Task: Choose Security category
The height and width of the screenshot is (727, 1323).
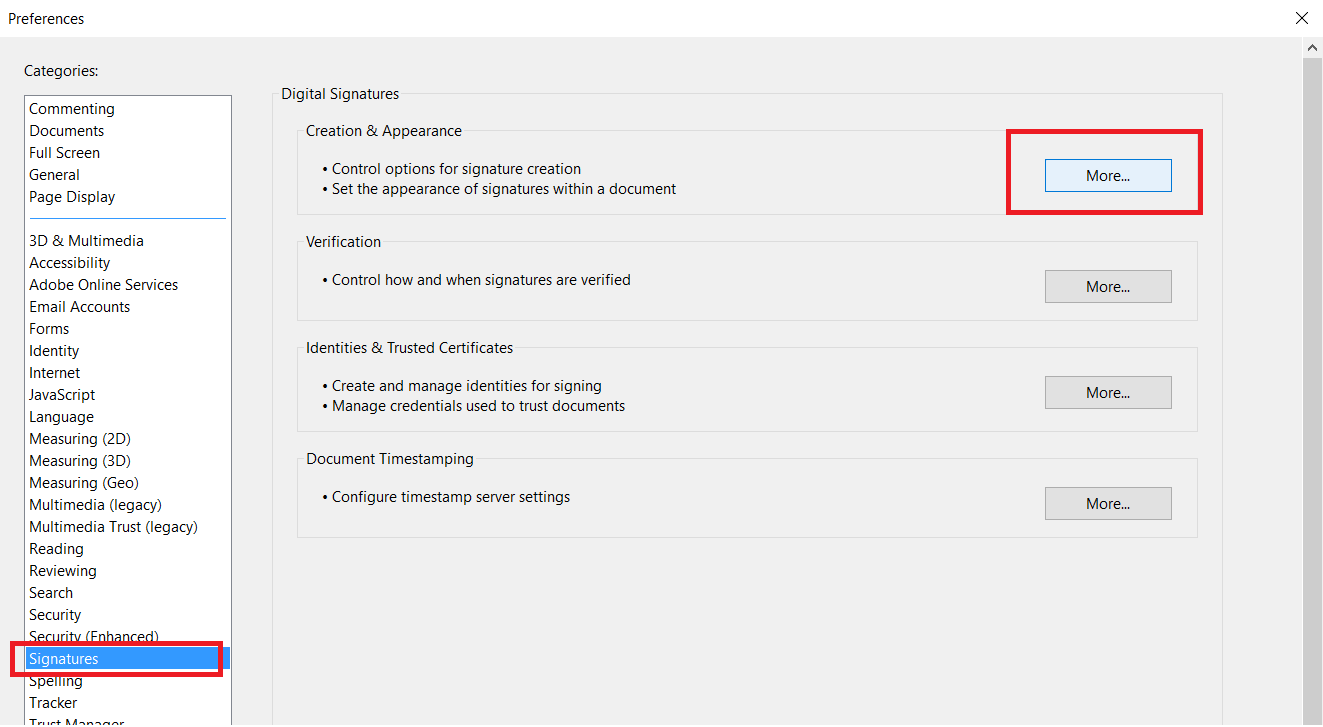Action: [x=55, y=615]
